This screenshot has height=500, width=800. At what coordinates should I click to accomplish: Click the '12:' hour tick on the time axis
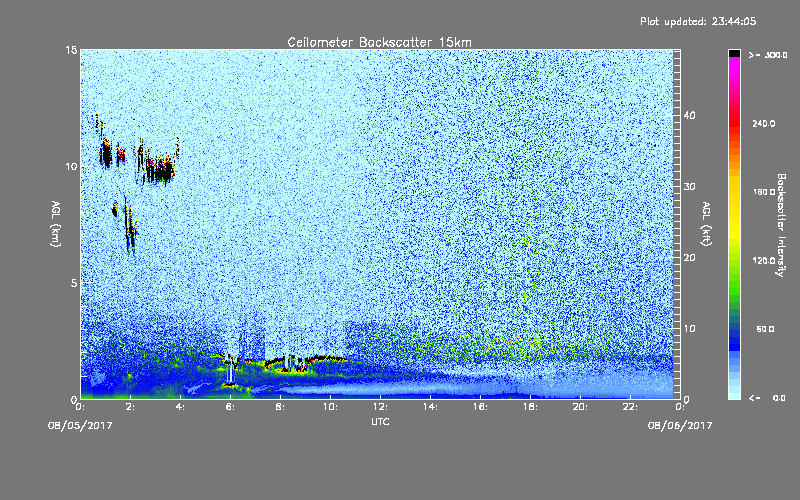click(380, 407)
